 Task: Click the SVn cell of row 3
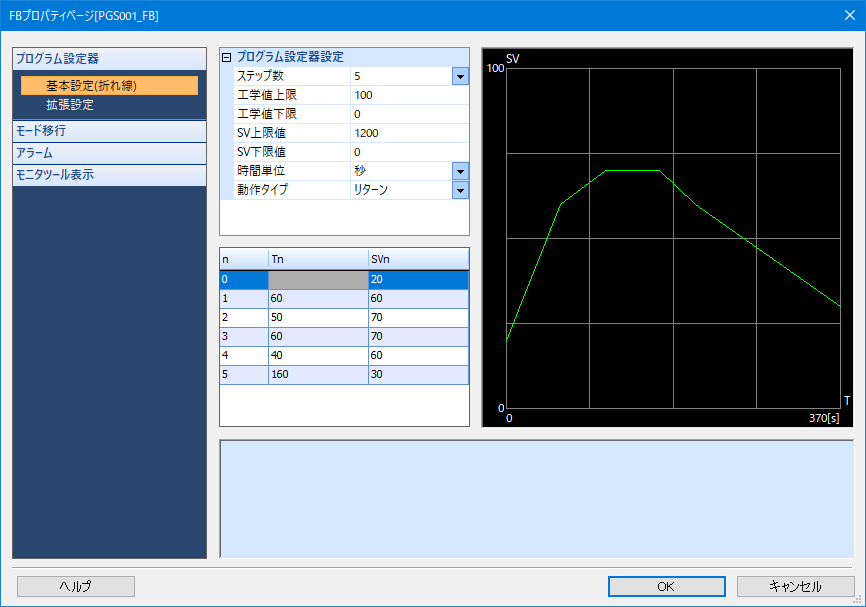(417, 336)
